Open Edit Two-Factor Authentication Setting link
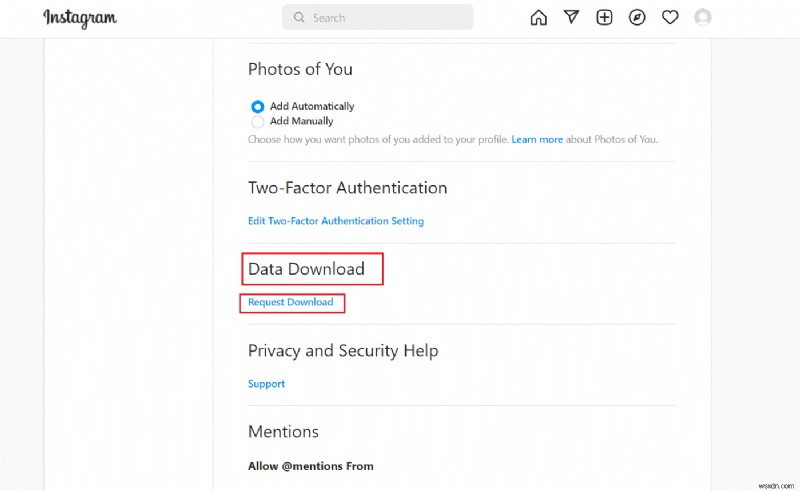Image resolution: width=800 pixels, height=491 pixels. (336, 221)
